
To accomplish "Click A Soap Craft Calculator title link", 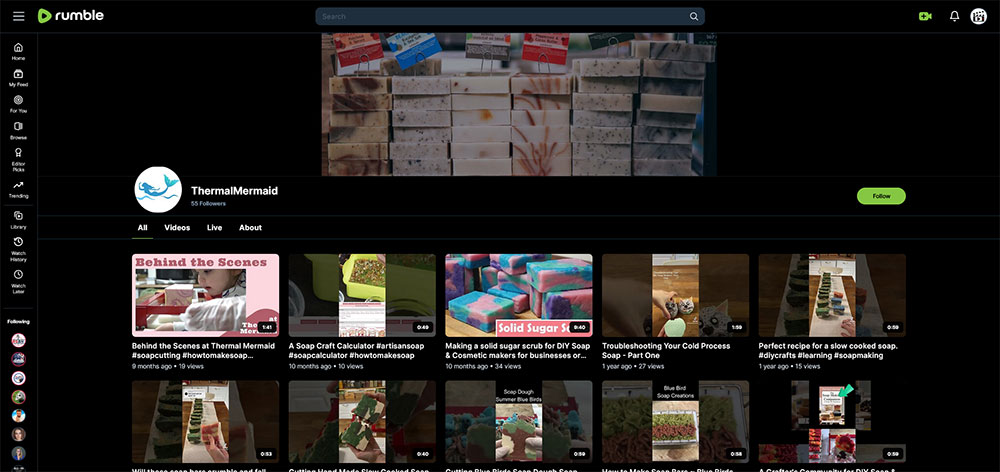I will pos(359,350).
